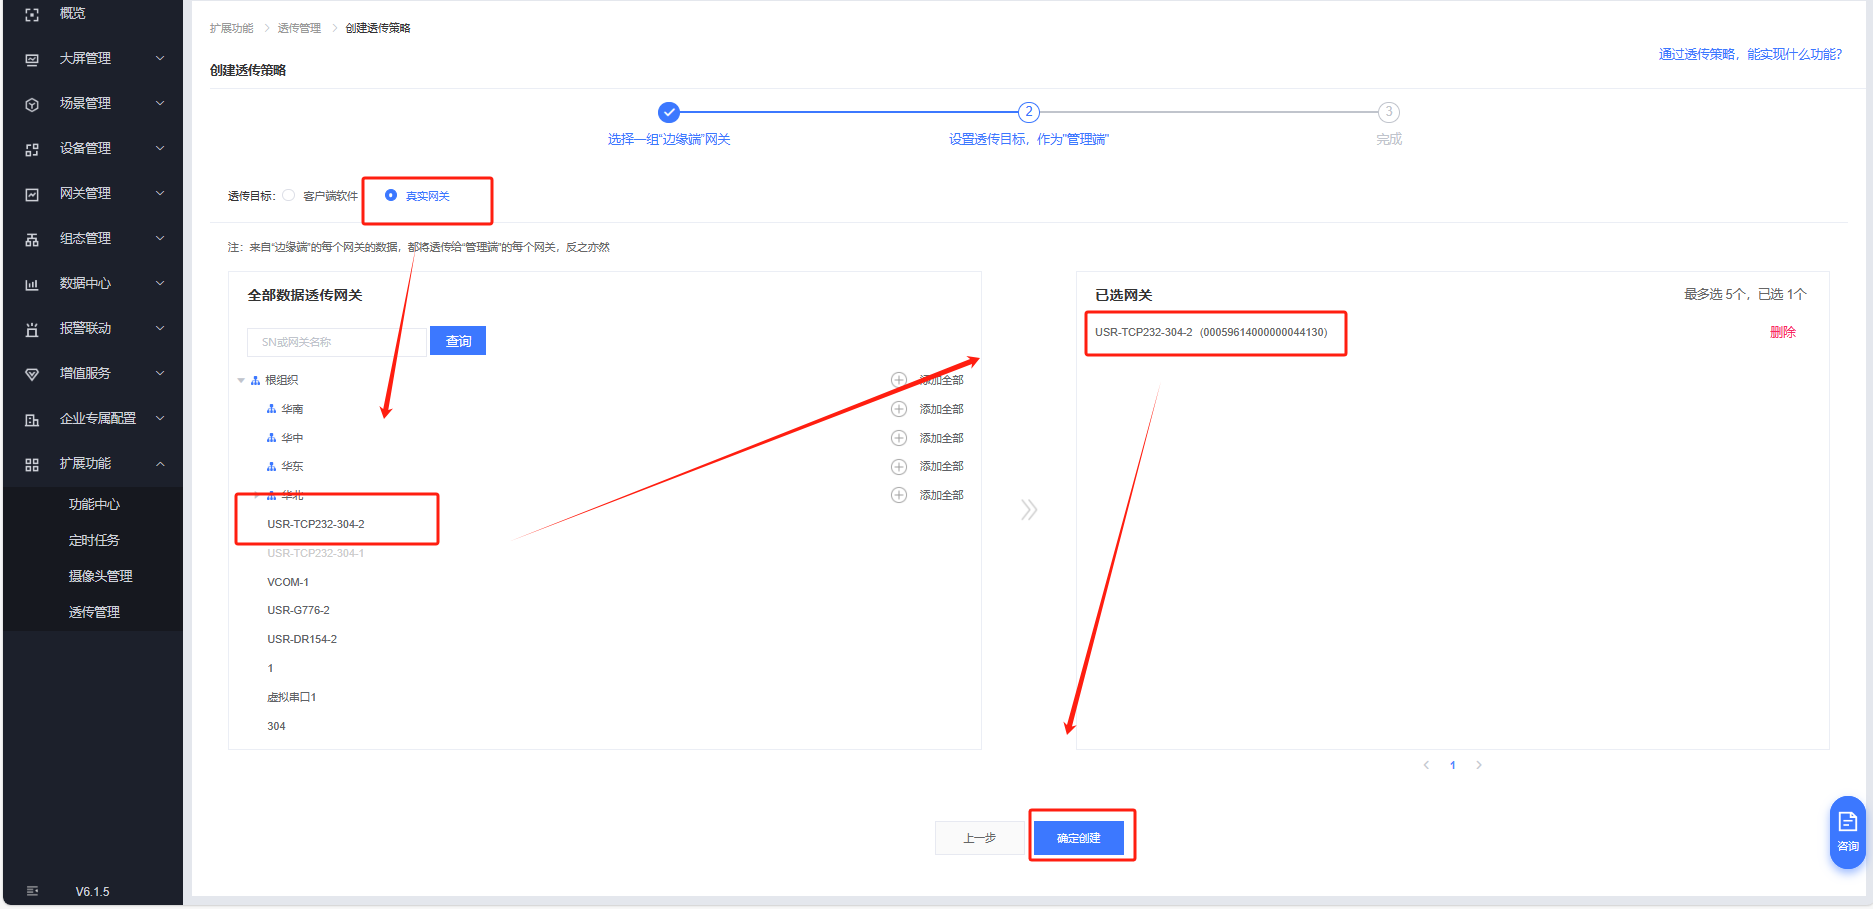Go to next page of selected gateways
1873x909 pixels.
coord(1479,765)
